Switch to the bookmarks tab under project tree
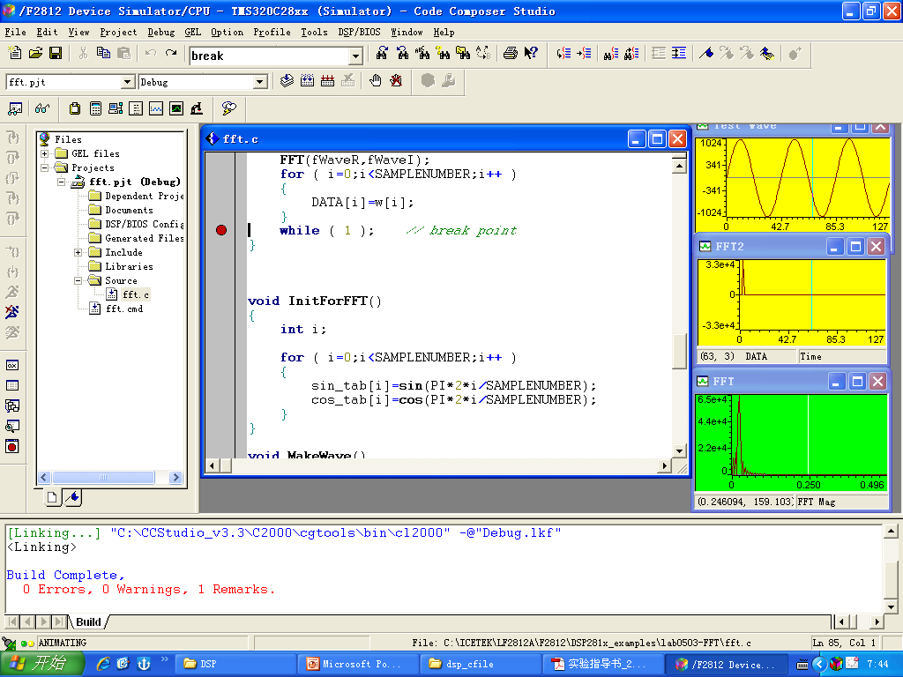This screenshot has height=677, width=903. coord(73,497)
